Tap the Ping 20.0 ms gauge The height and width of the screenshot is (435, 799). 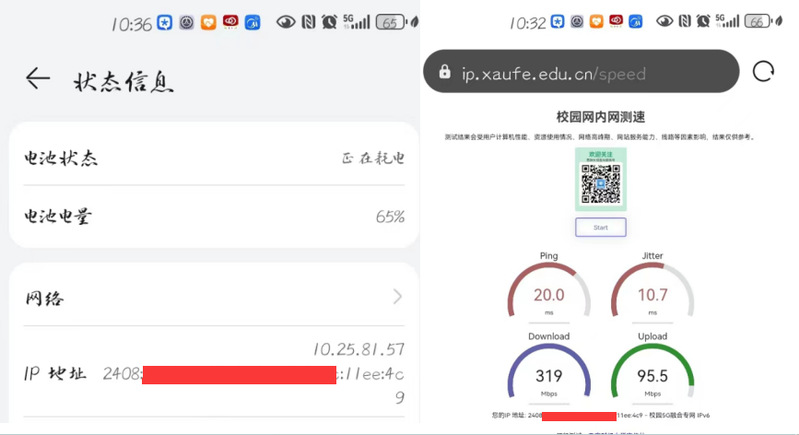[549, 288]
